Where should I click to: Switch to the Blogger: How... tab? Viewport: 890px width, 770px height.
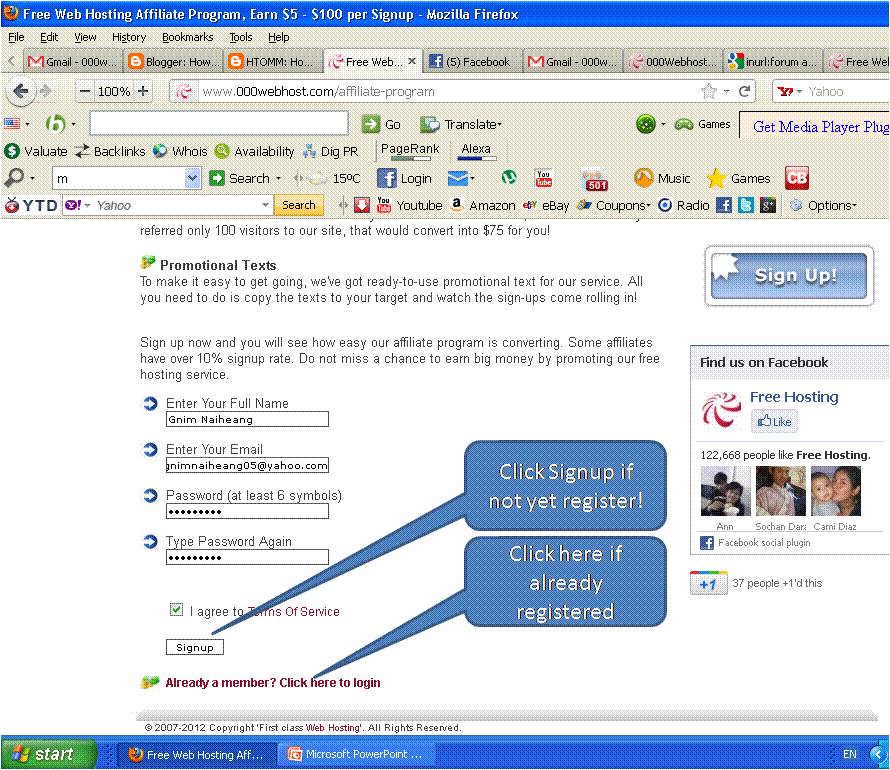[174, 61]
